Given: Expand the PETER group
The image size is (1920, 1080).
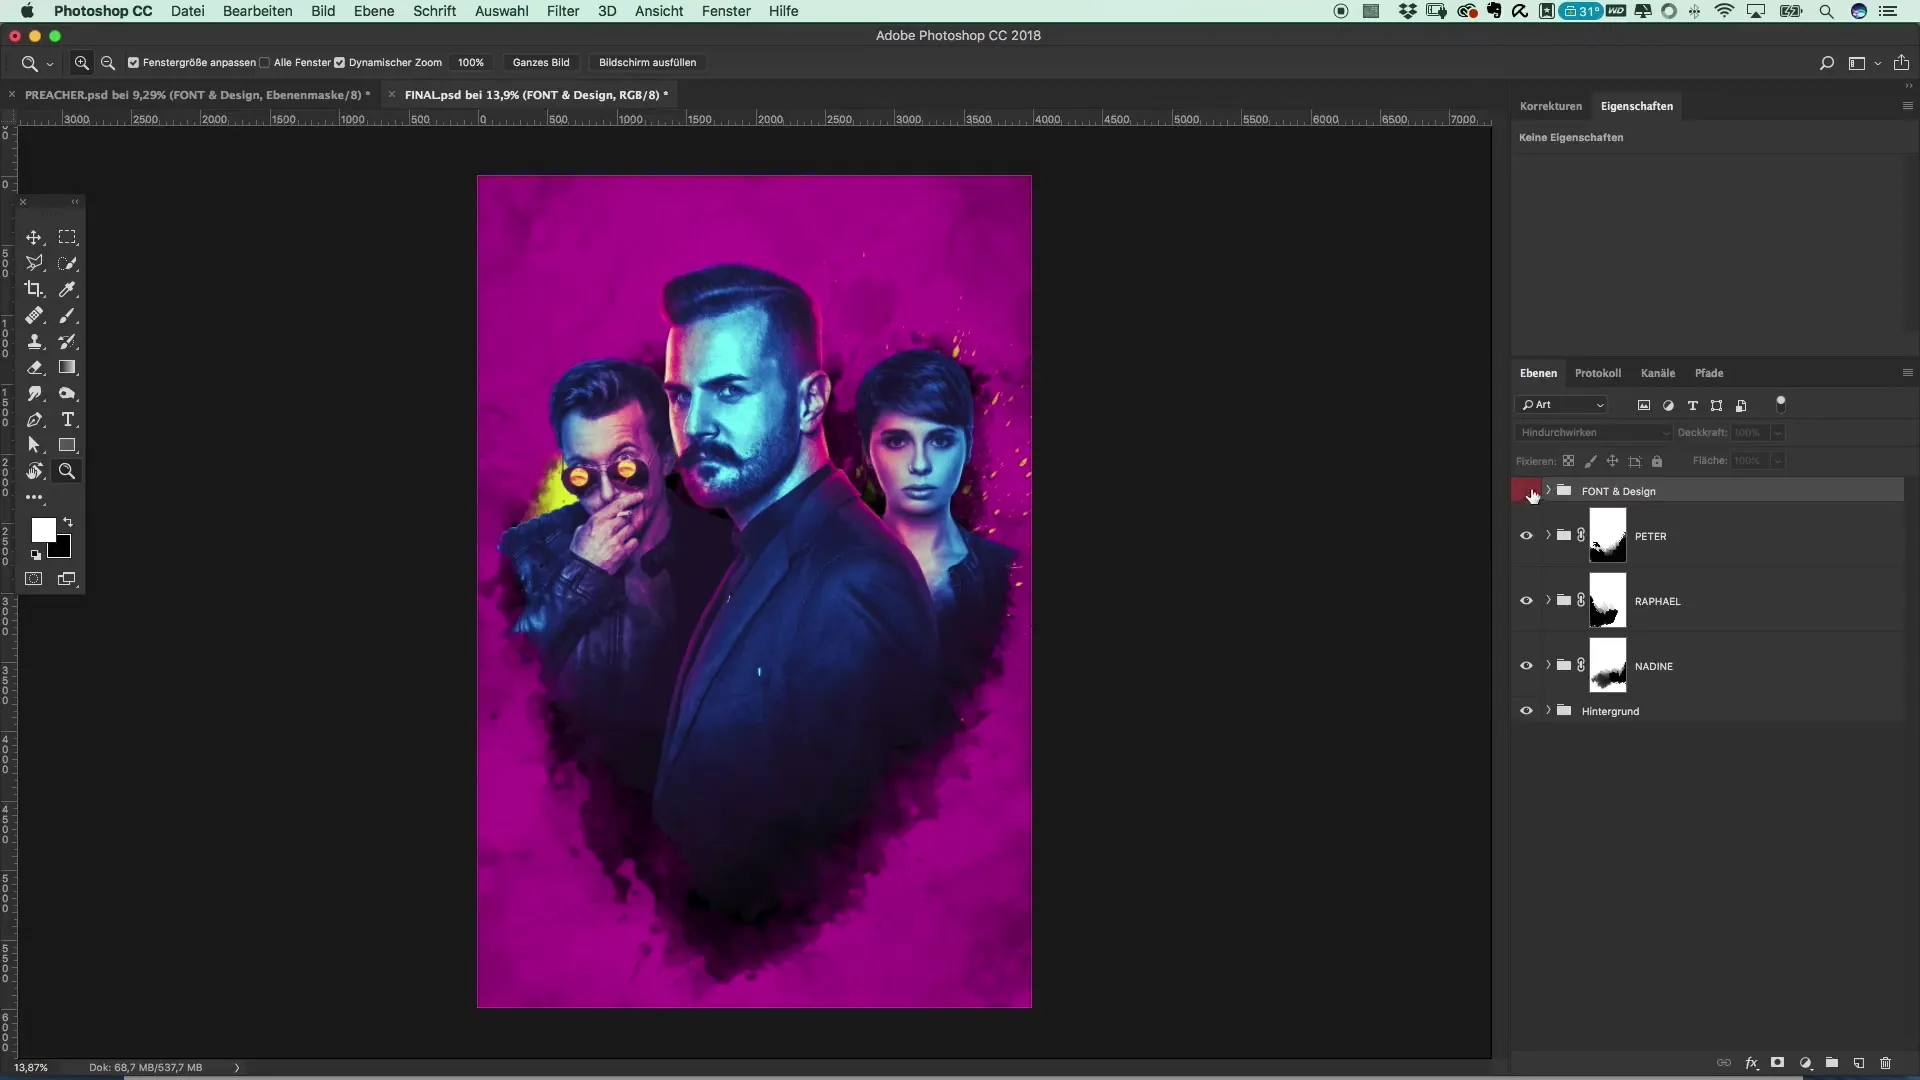Looking at the screenshot, I should point(1548,535).
